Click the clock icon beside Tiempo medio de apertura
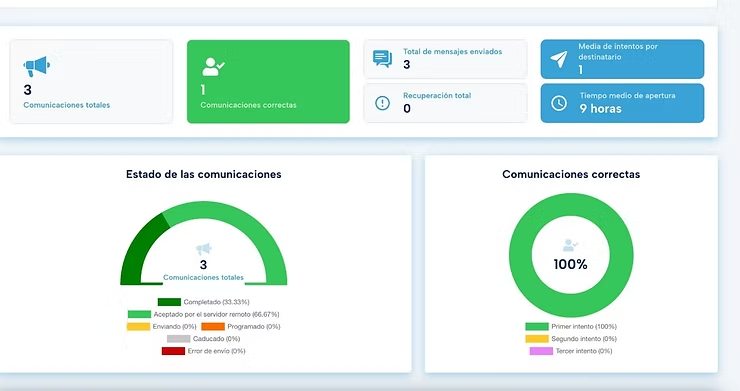The image size is (740, 391). pyautogui.click(x=559, y=103)
